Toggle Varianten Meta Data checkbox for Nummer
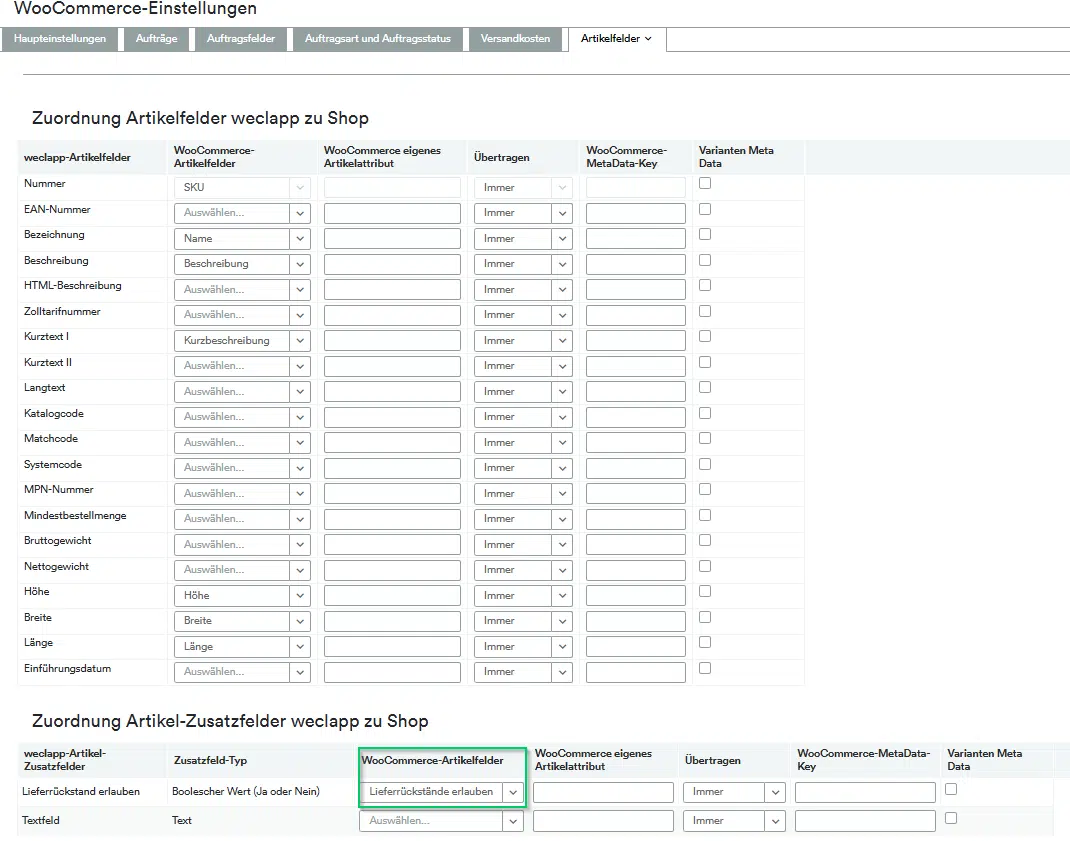This screenshot has width=1070, height=841. 705,183
